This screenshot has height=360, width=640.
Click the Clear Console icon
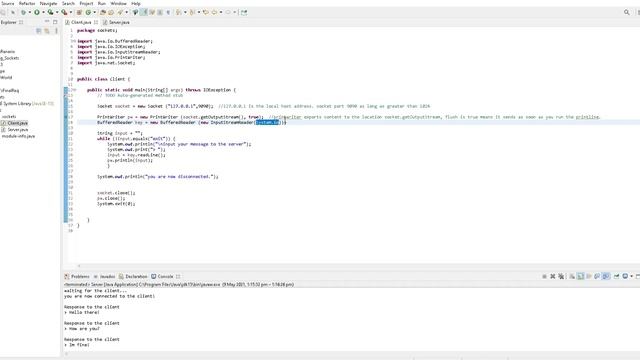[x=572, y=276]
